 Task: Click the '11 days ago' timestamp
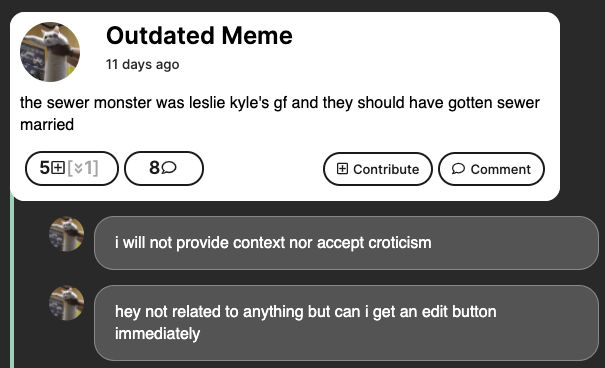coord(142,64)
